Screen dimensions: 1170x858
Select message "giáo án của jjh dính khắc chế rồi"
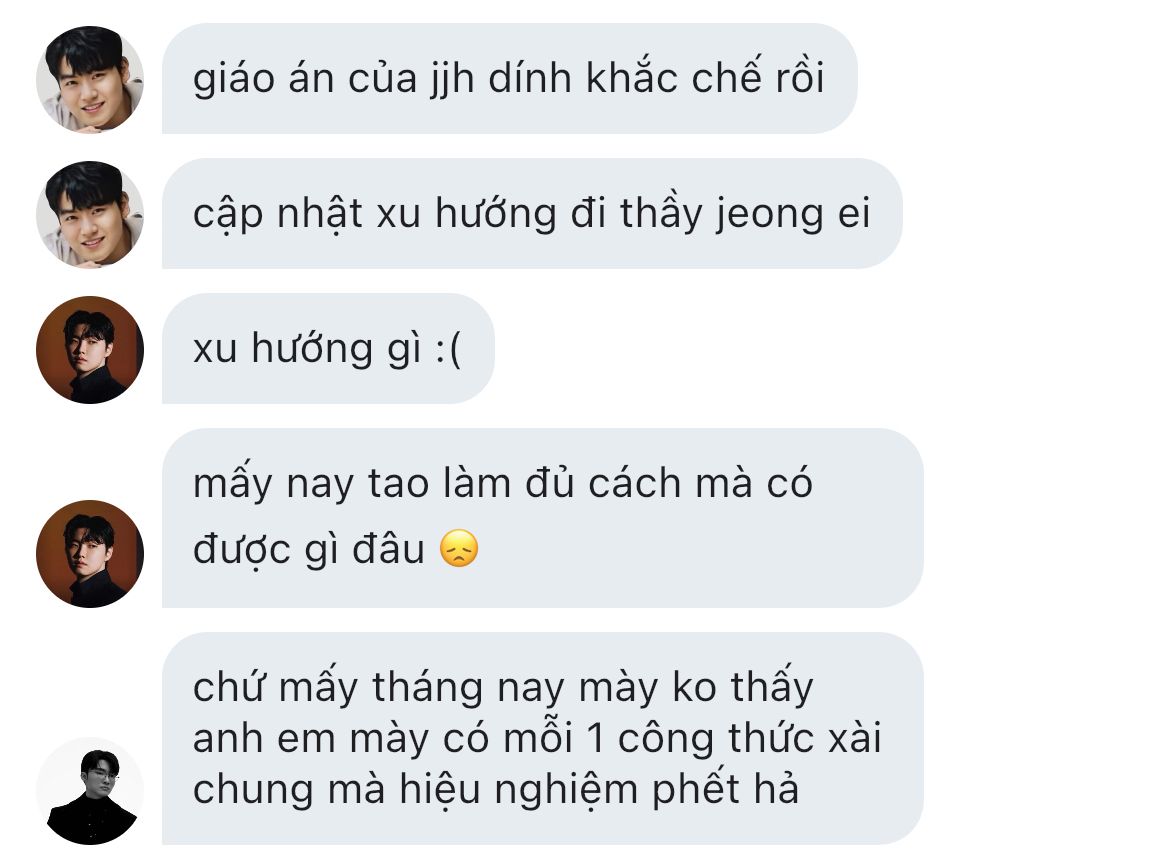510,78
